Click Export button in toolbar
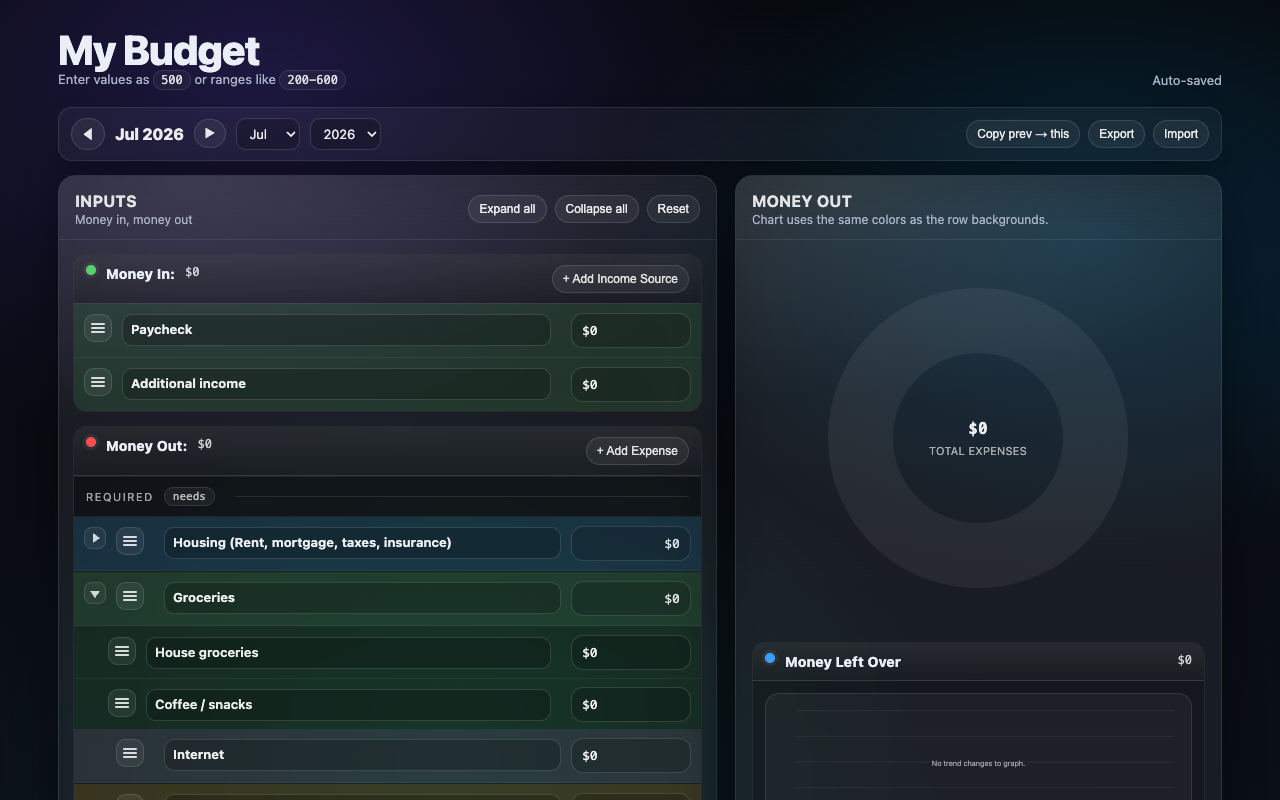Image resolution: width=1280 pixels, height=800 pixels. click(1116, 134)
